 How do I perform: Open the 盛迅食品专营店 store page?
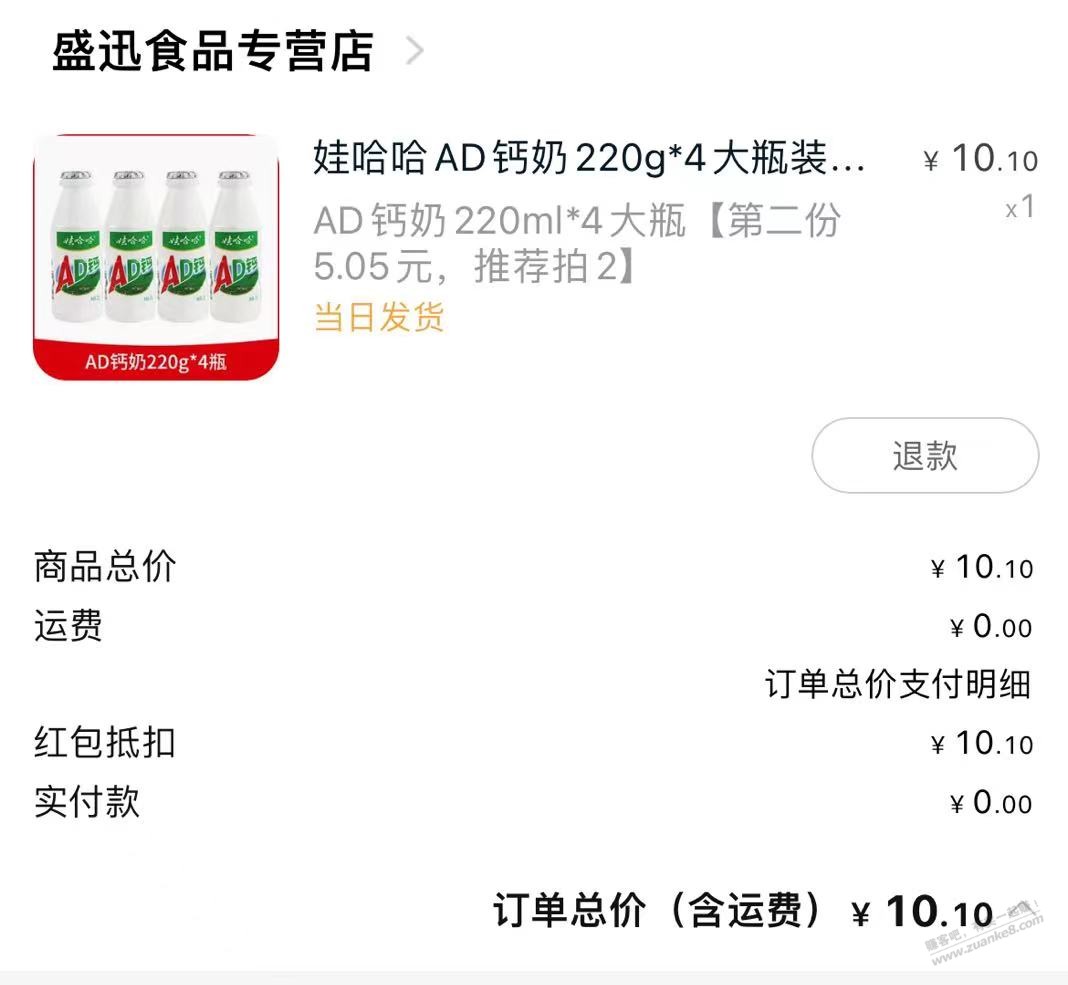tap(212, 52)
